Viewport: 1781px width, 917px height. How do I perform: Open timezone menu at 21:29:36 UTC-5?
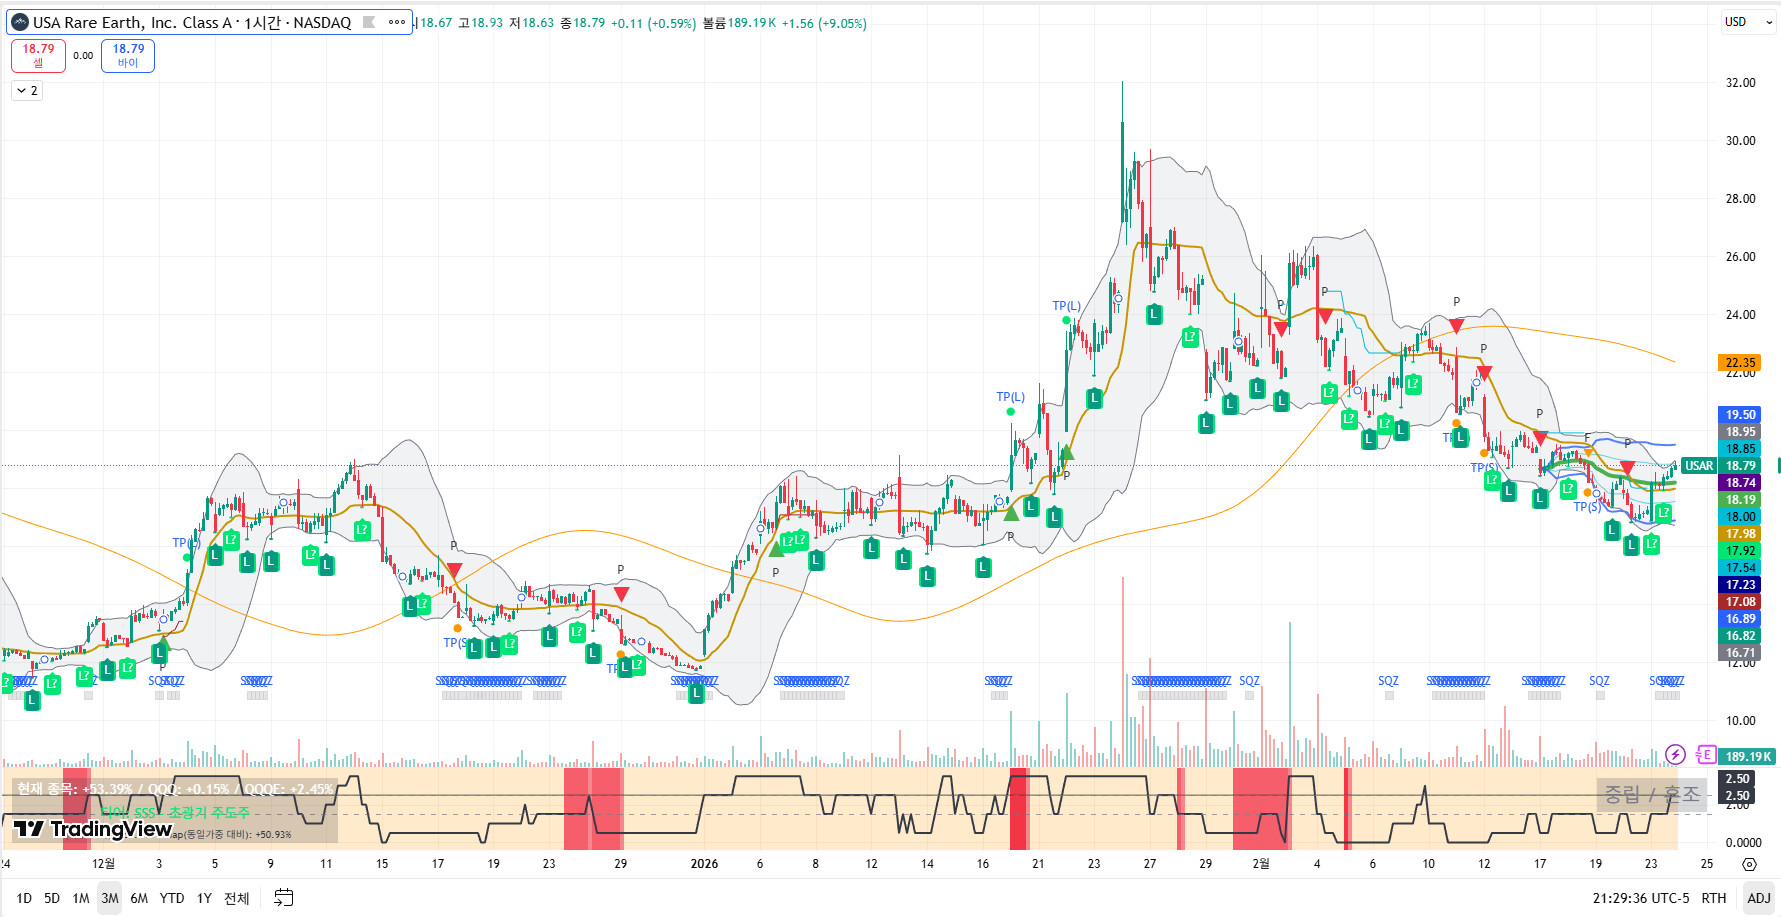1641,898
